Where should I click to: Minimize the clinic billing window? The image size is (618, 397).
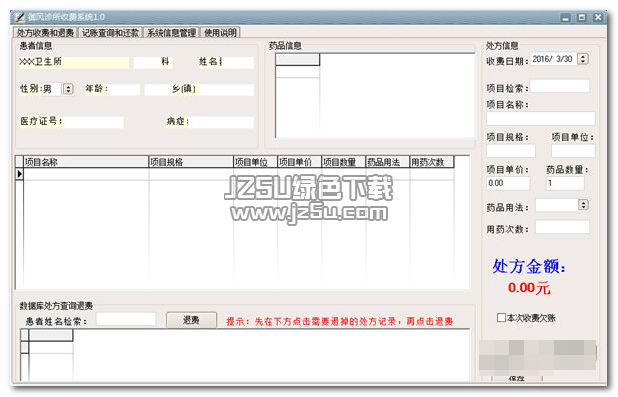coord(566,17)
